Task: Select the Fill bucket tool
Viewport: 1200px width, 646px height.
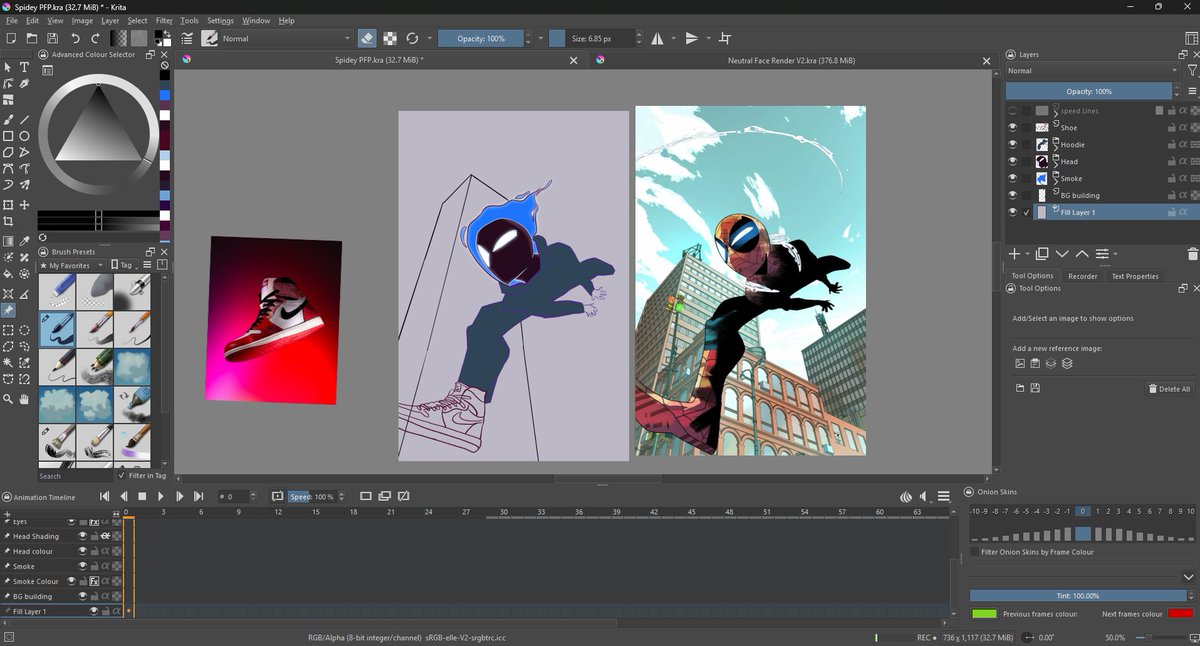Action: click(x=8, y=273)
